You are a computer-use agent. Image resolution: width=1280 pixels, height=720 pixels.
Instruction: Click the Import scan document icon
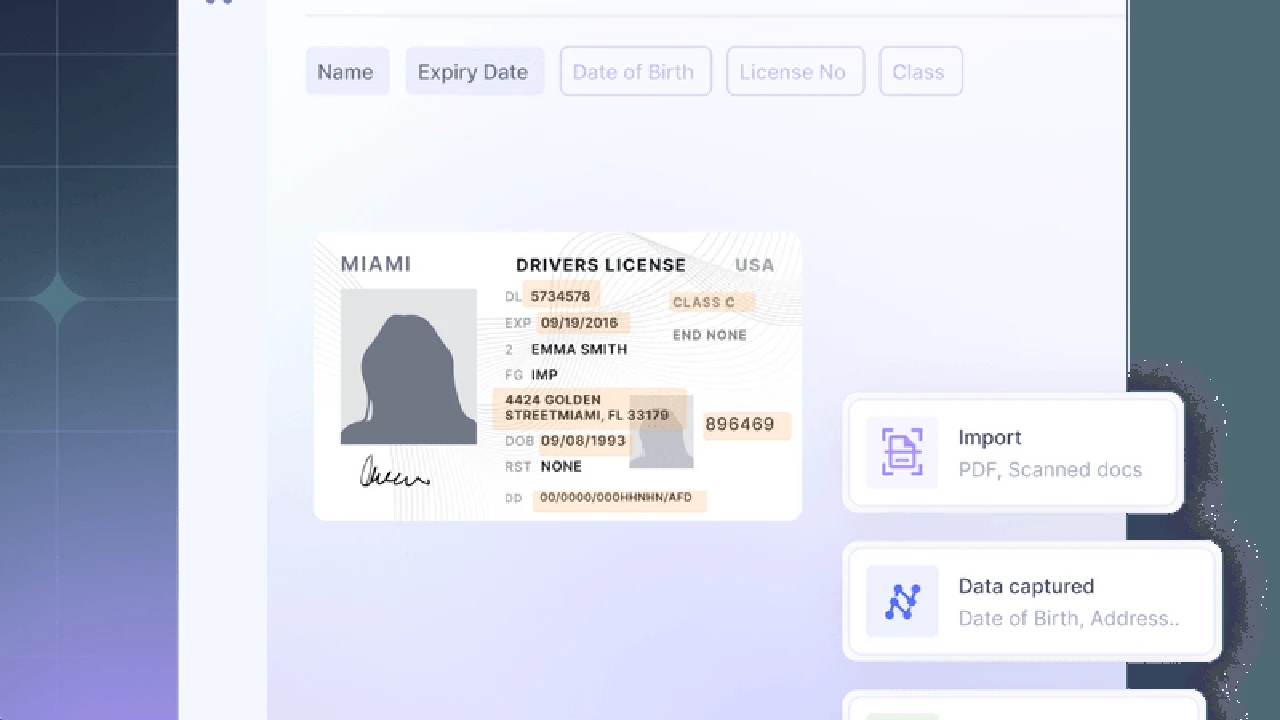(x=901, y=453)
